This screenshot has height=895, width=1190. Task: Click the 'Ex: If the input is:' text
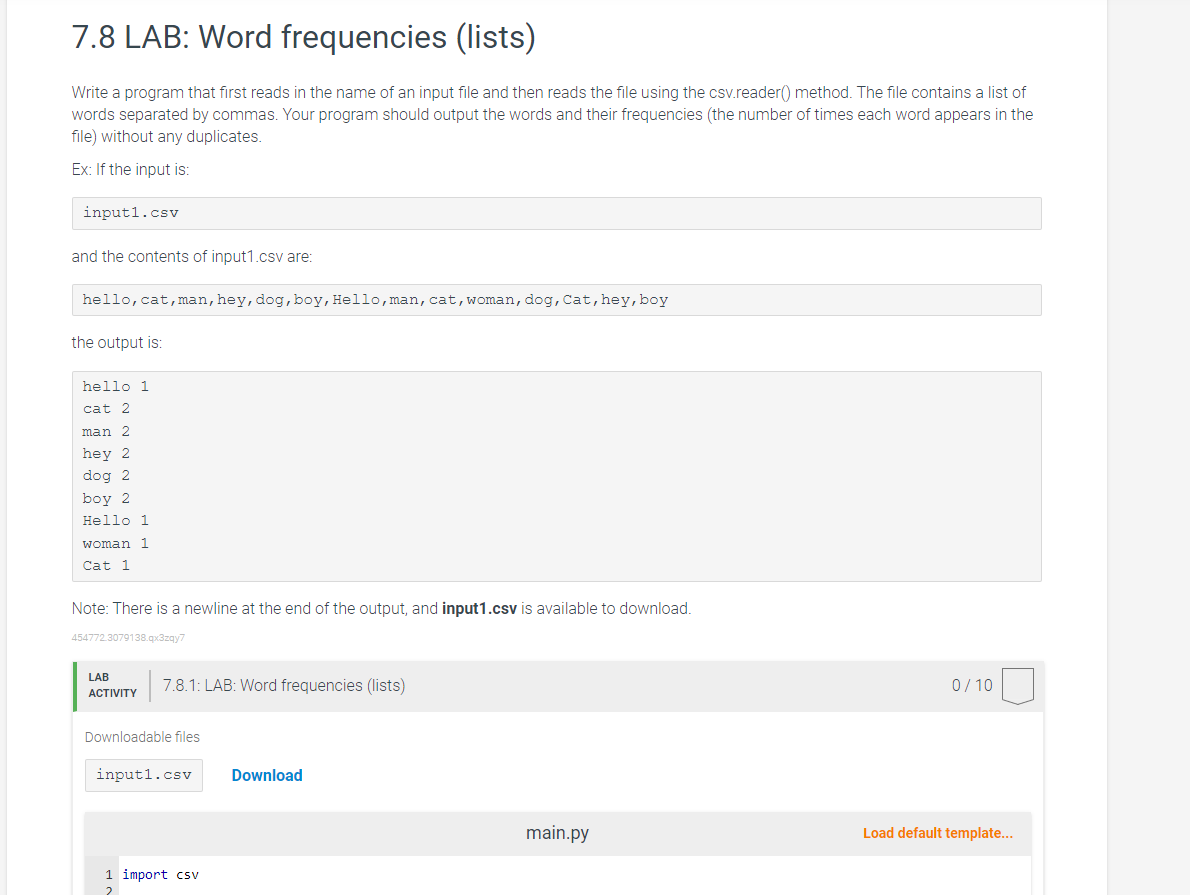point(130,169)
